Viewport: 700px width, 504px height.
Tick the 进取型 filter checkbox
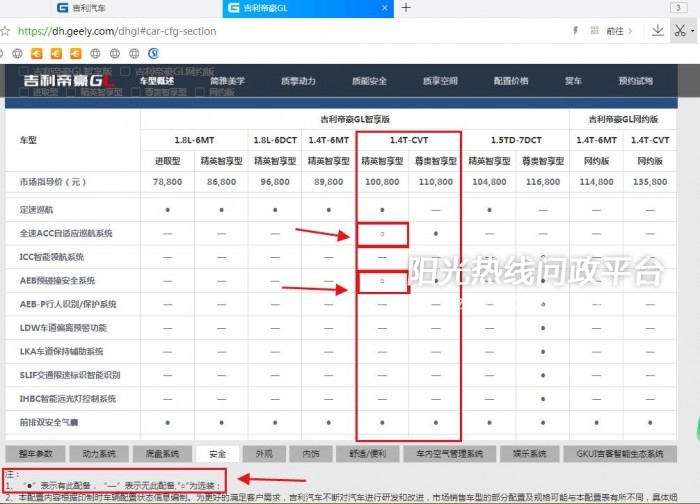pyautogui.click(x=24, y=91)
